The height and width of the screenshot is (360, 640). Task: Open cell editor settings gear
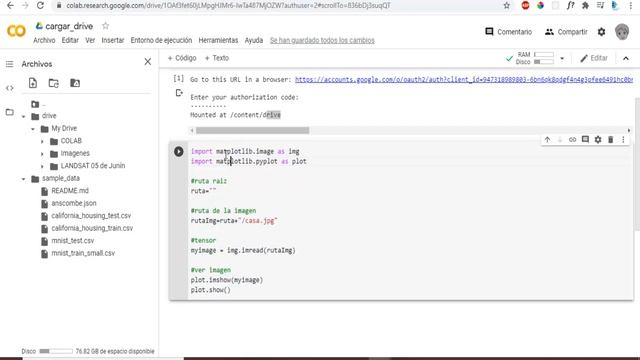point(598,140)
